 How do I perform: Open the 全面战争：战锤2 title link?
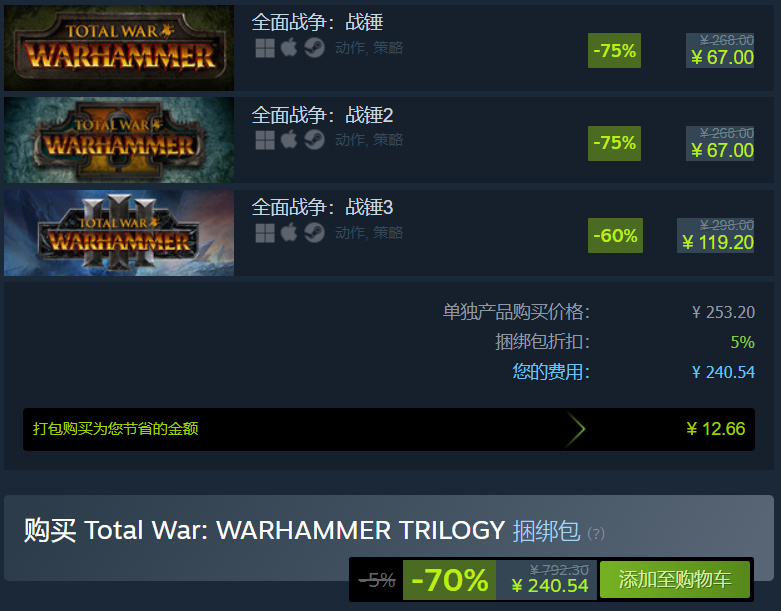click(322, 115)
